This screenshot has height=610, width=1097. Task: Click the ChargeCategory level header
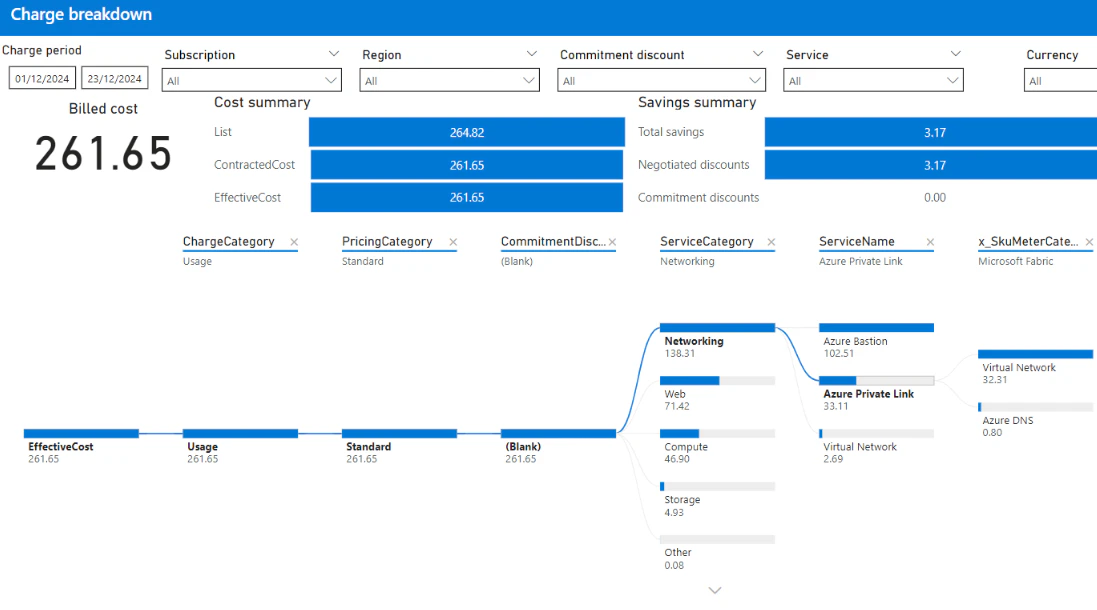[229, 241]
